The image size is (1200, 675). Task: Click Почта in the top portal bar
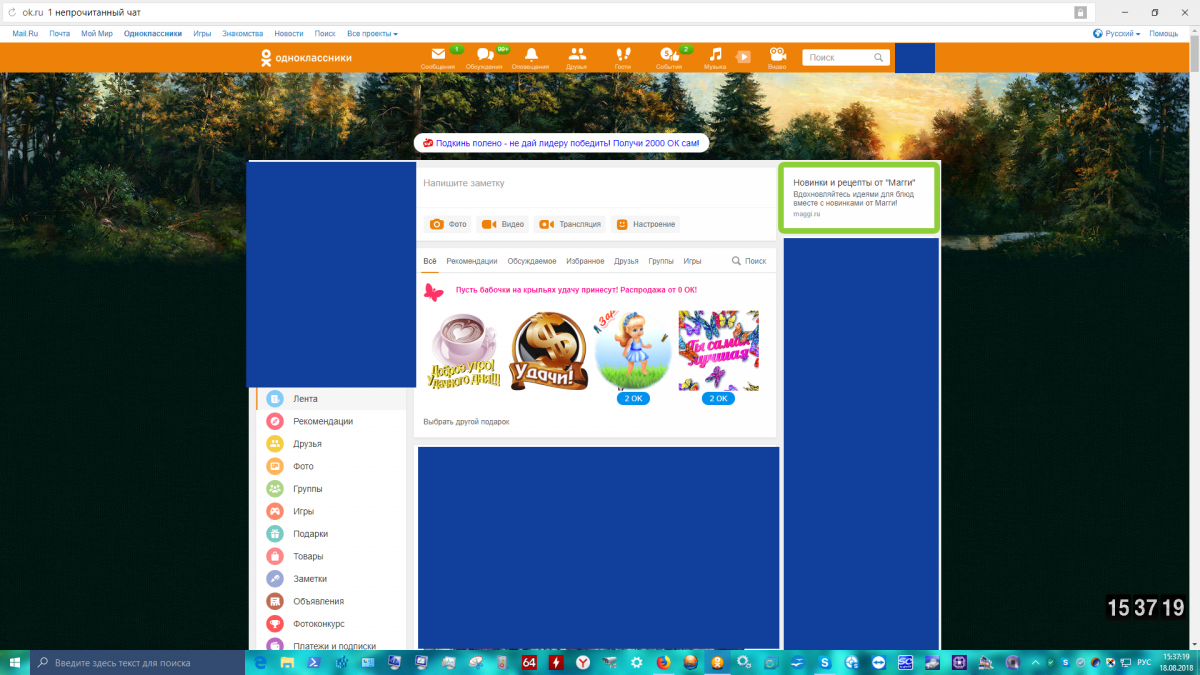(x=59, y=34)
